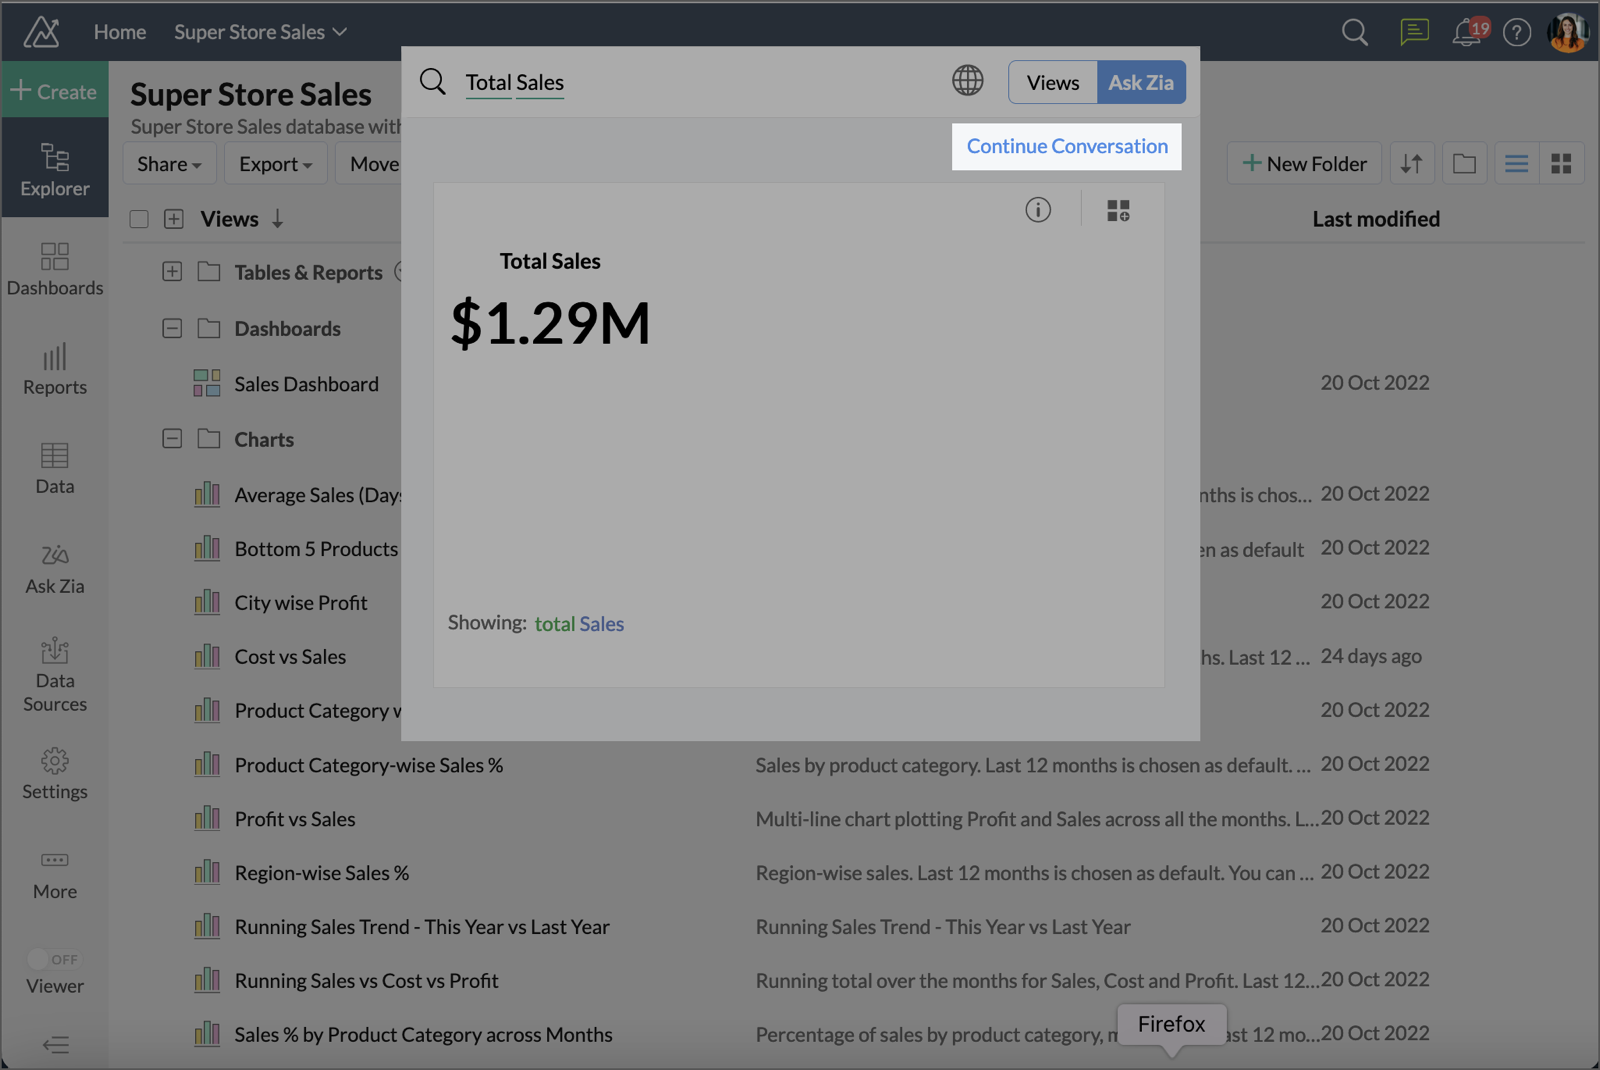Click the Sales link in Showing text

coord(601,623)
